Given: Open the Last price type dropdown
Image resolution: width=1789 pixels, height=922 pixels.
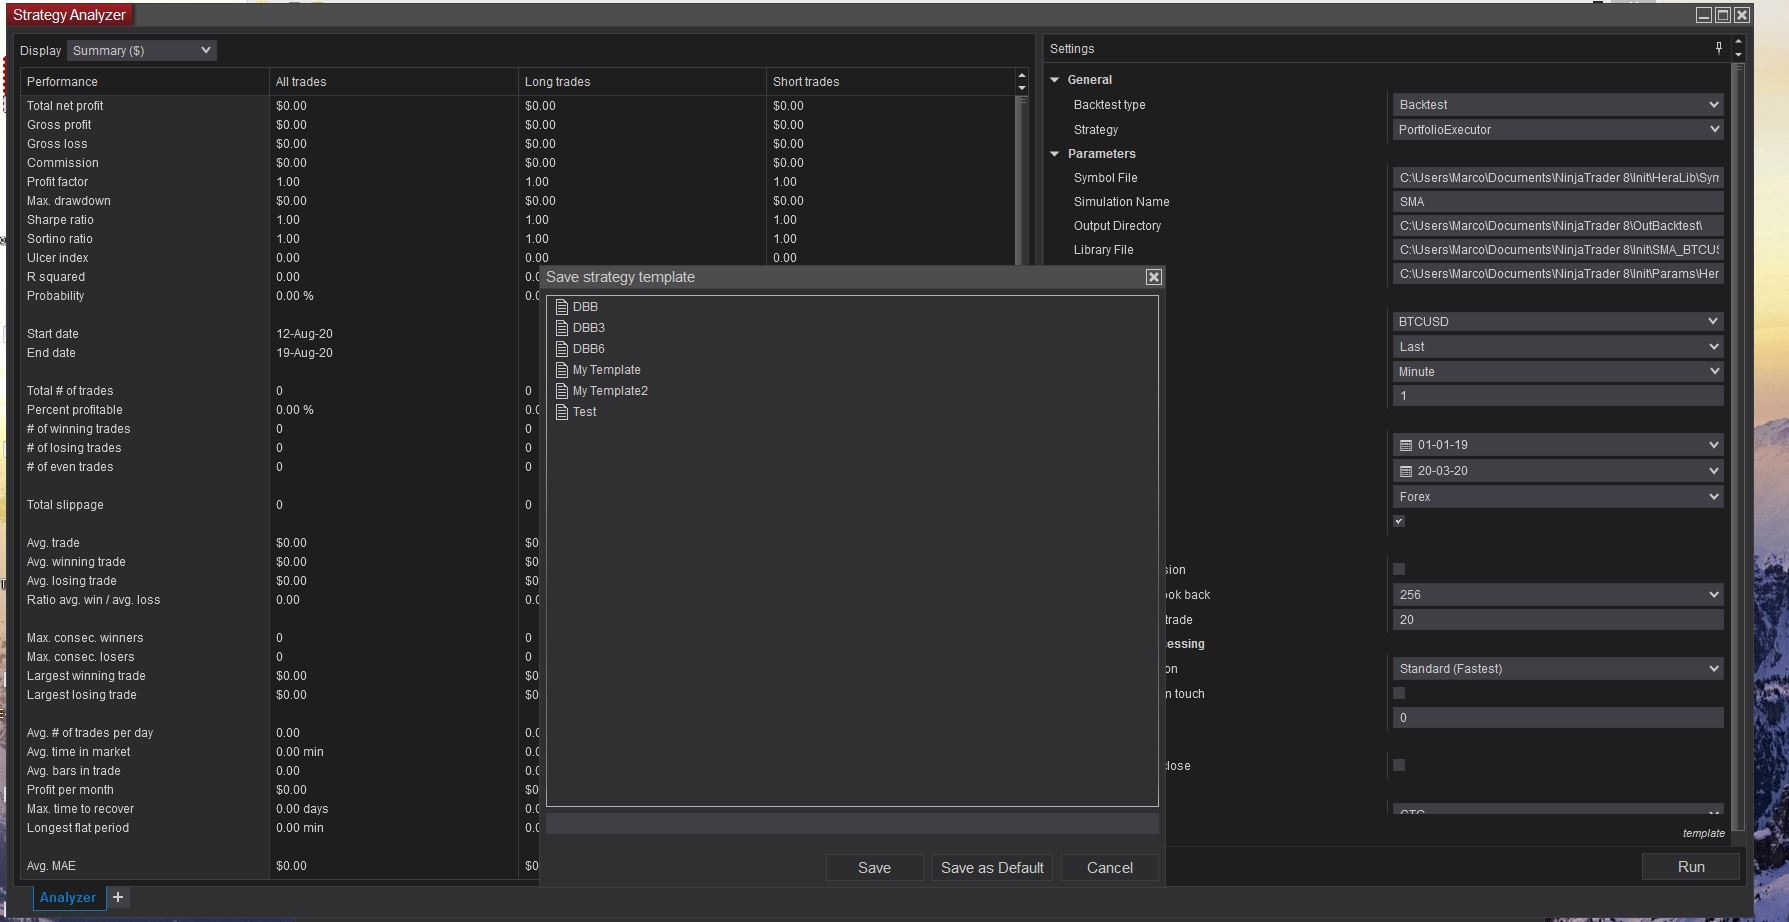Looking at the screenshot, I should [x=1558, y=347].
